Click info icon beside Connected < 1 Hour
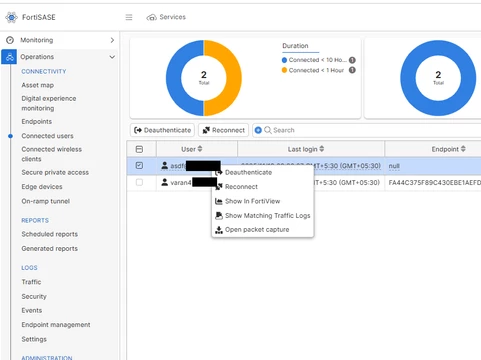The width and height of the screenshot is (481, 360). tap(352, 70)
